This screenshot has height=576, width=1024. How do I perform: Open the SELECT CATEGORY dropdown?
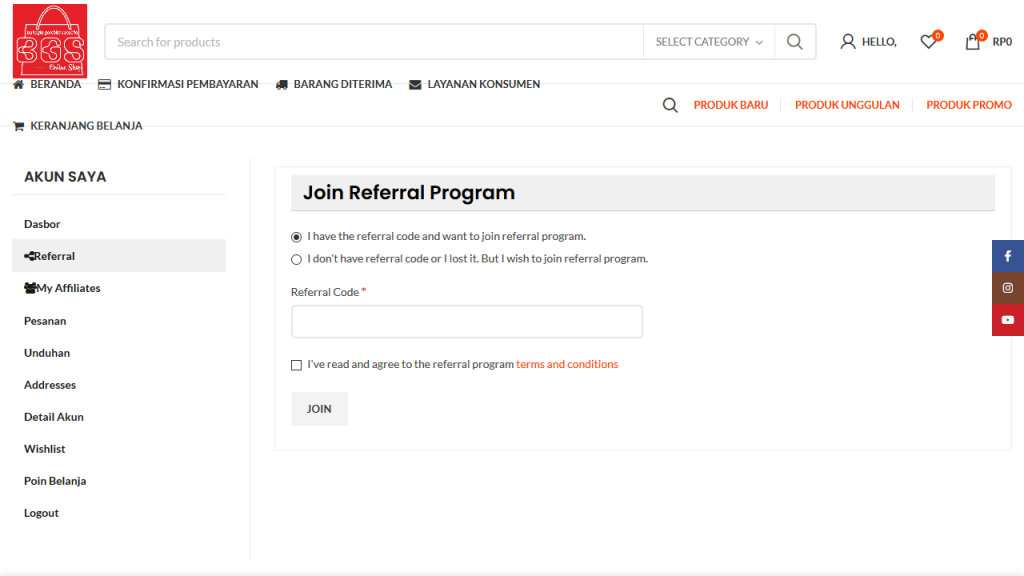[x=708, y=41]
